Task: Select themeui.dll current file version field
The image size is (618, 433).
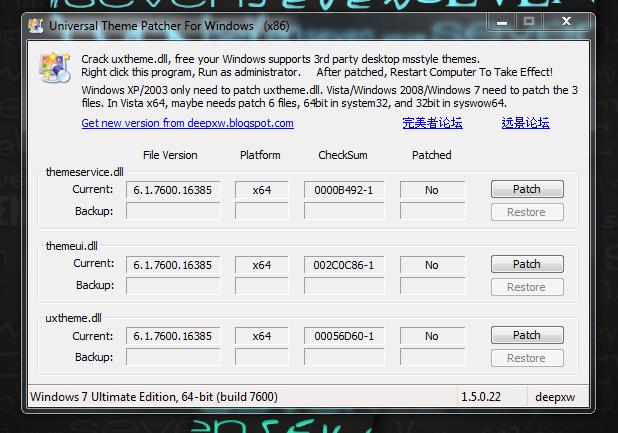Action: pos(173,265)
